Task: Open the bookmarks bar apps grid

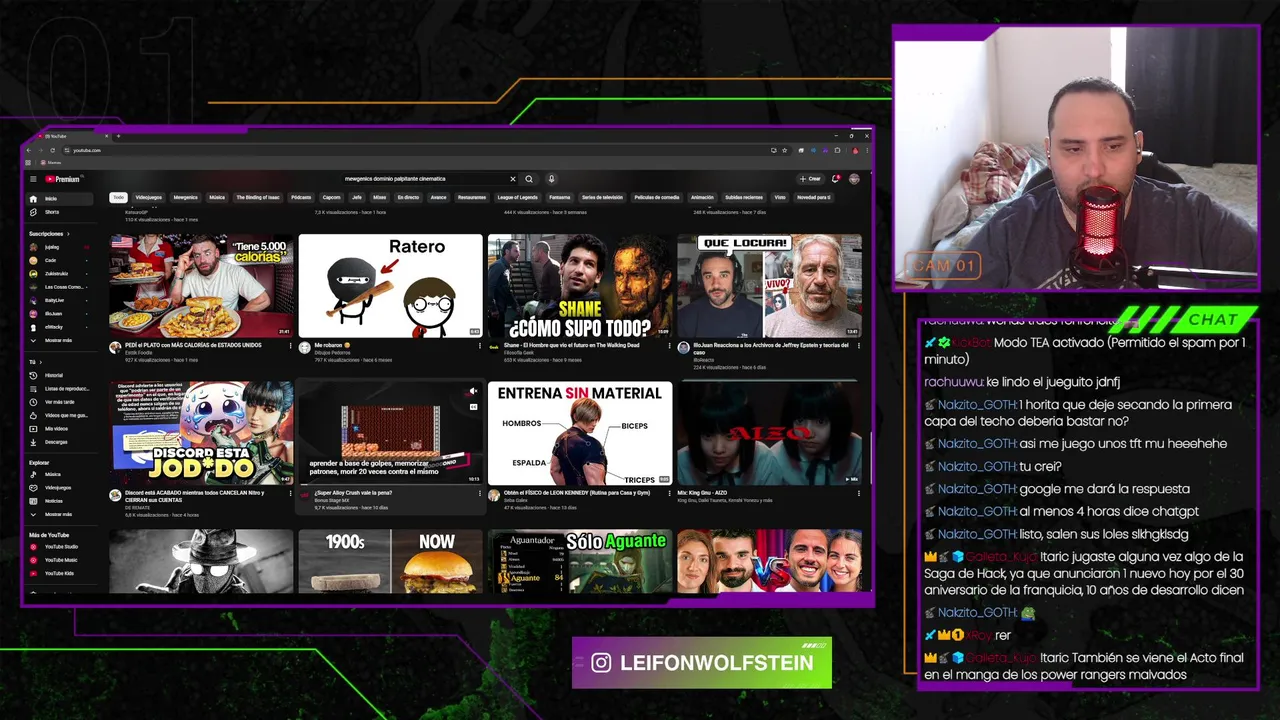Action: [29, 162]
